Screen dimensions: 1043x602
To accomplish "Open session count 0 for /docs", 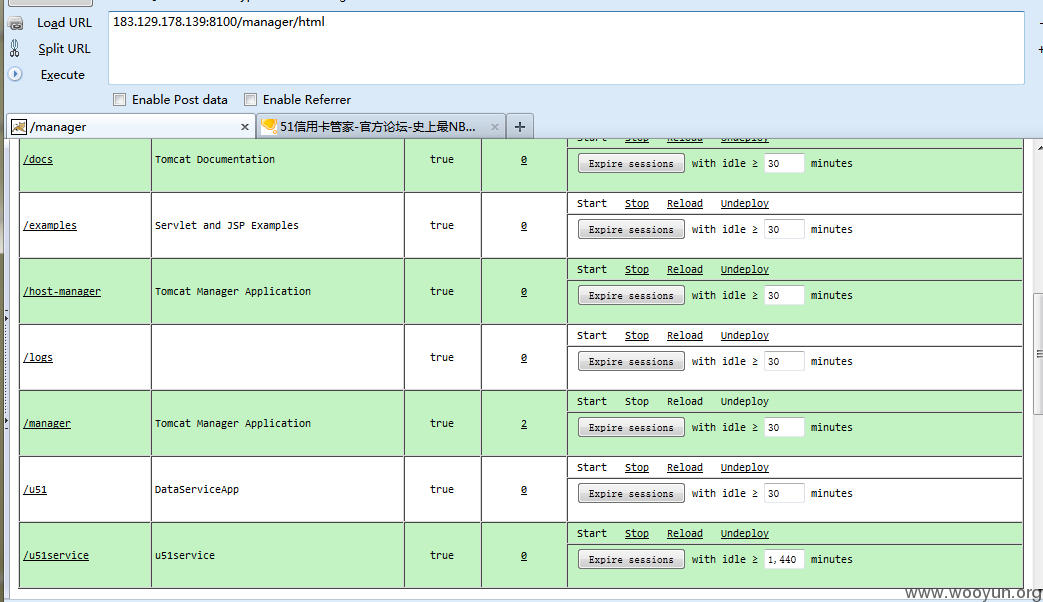I will pos(524,160).
